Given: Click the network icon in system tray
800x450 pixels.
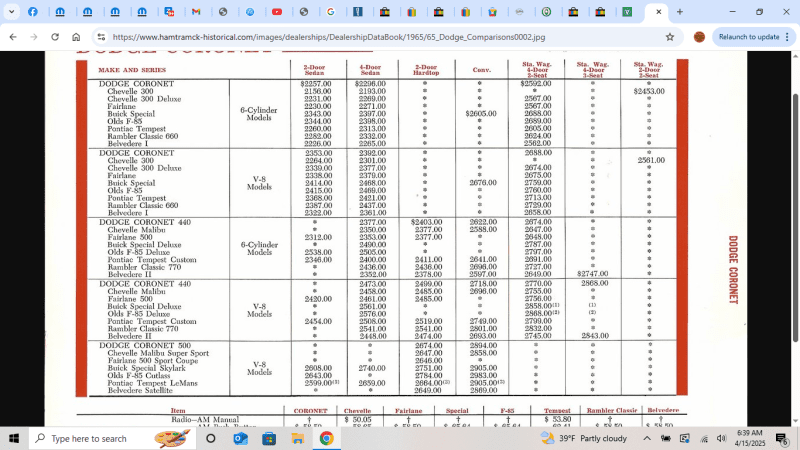Looking at the screenshot, I should pos(704,438).
